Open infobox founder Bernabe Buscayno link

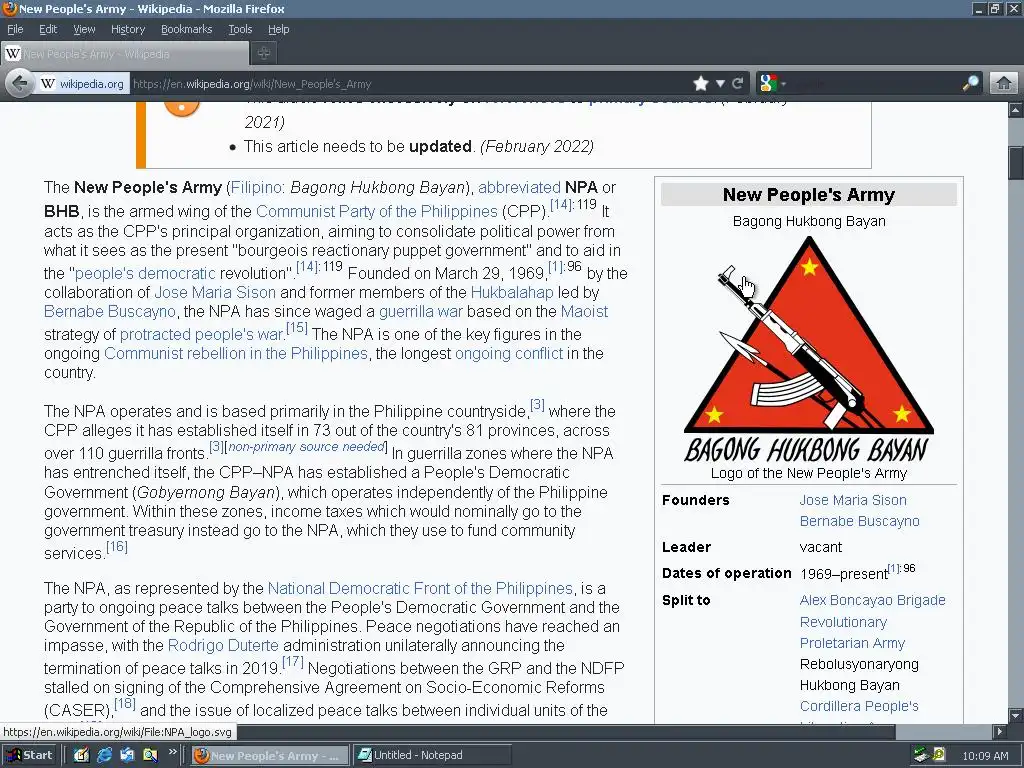(x=859, y=521)
